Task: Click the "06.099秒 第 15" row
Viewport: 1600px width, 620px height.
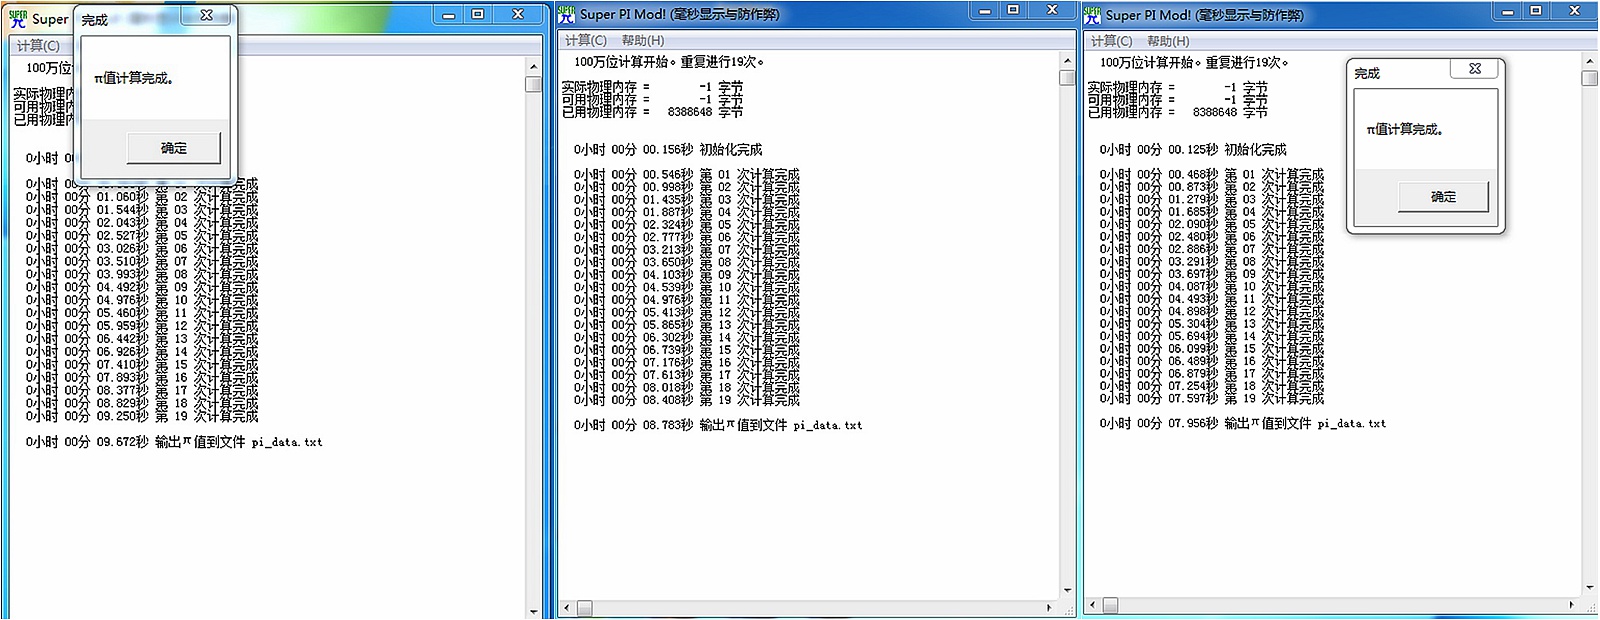Action: point(1212,349)
